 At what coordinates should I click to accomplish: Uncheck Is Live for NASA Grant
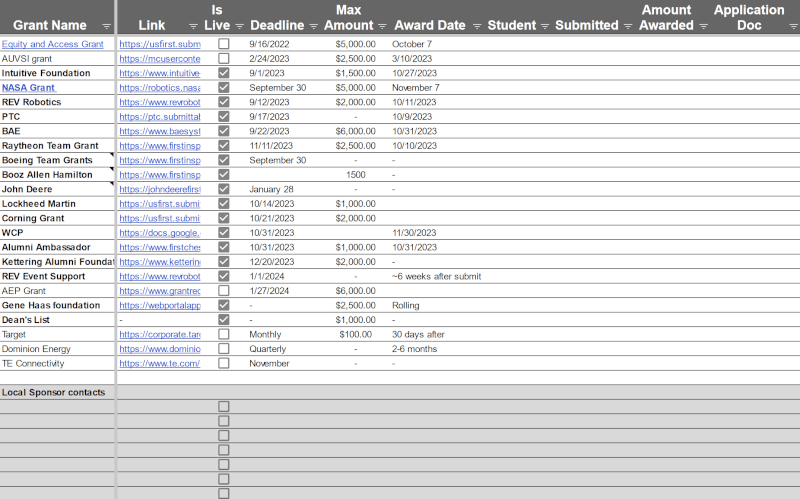pyautogui.click(x=223, y=88)
